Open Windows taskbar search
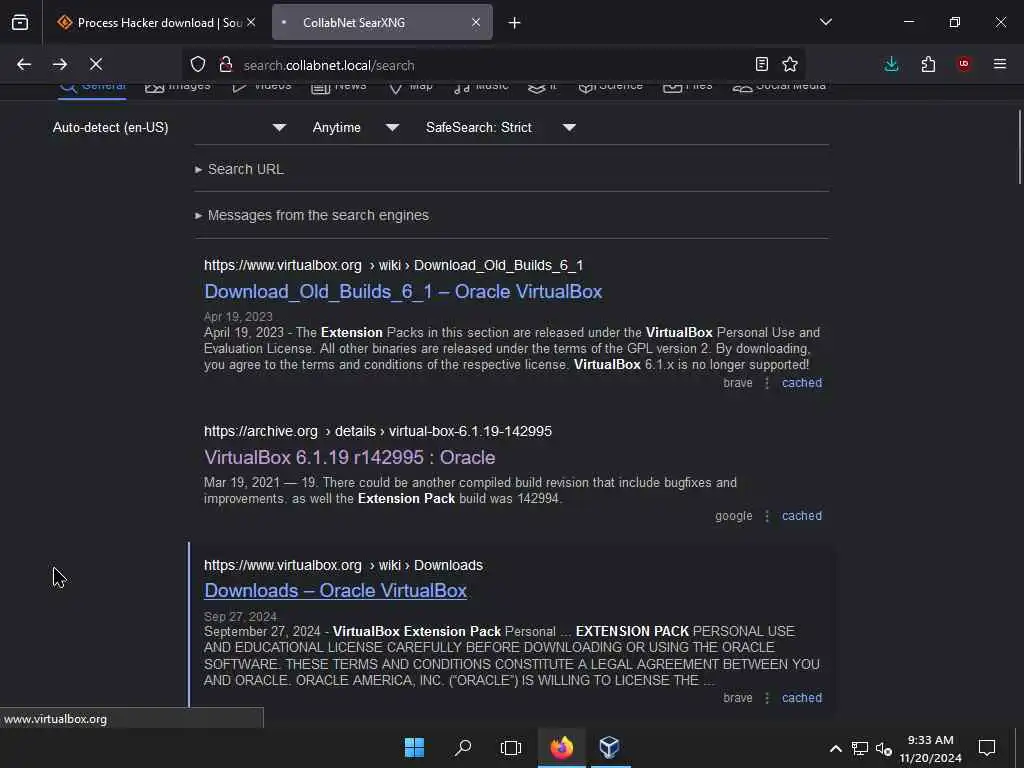This screenshot has width=1024, height=768. (463, 747)
